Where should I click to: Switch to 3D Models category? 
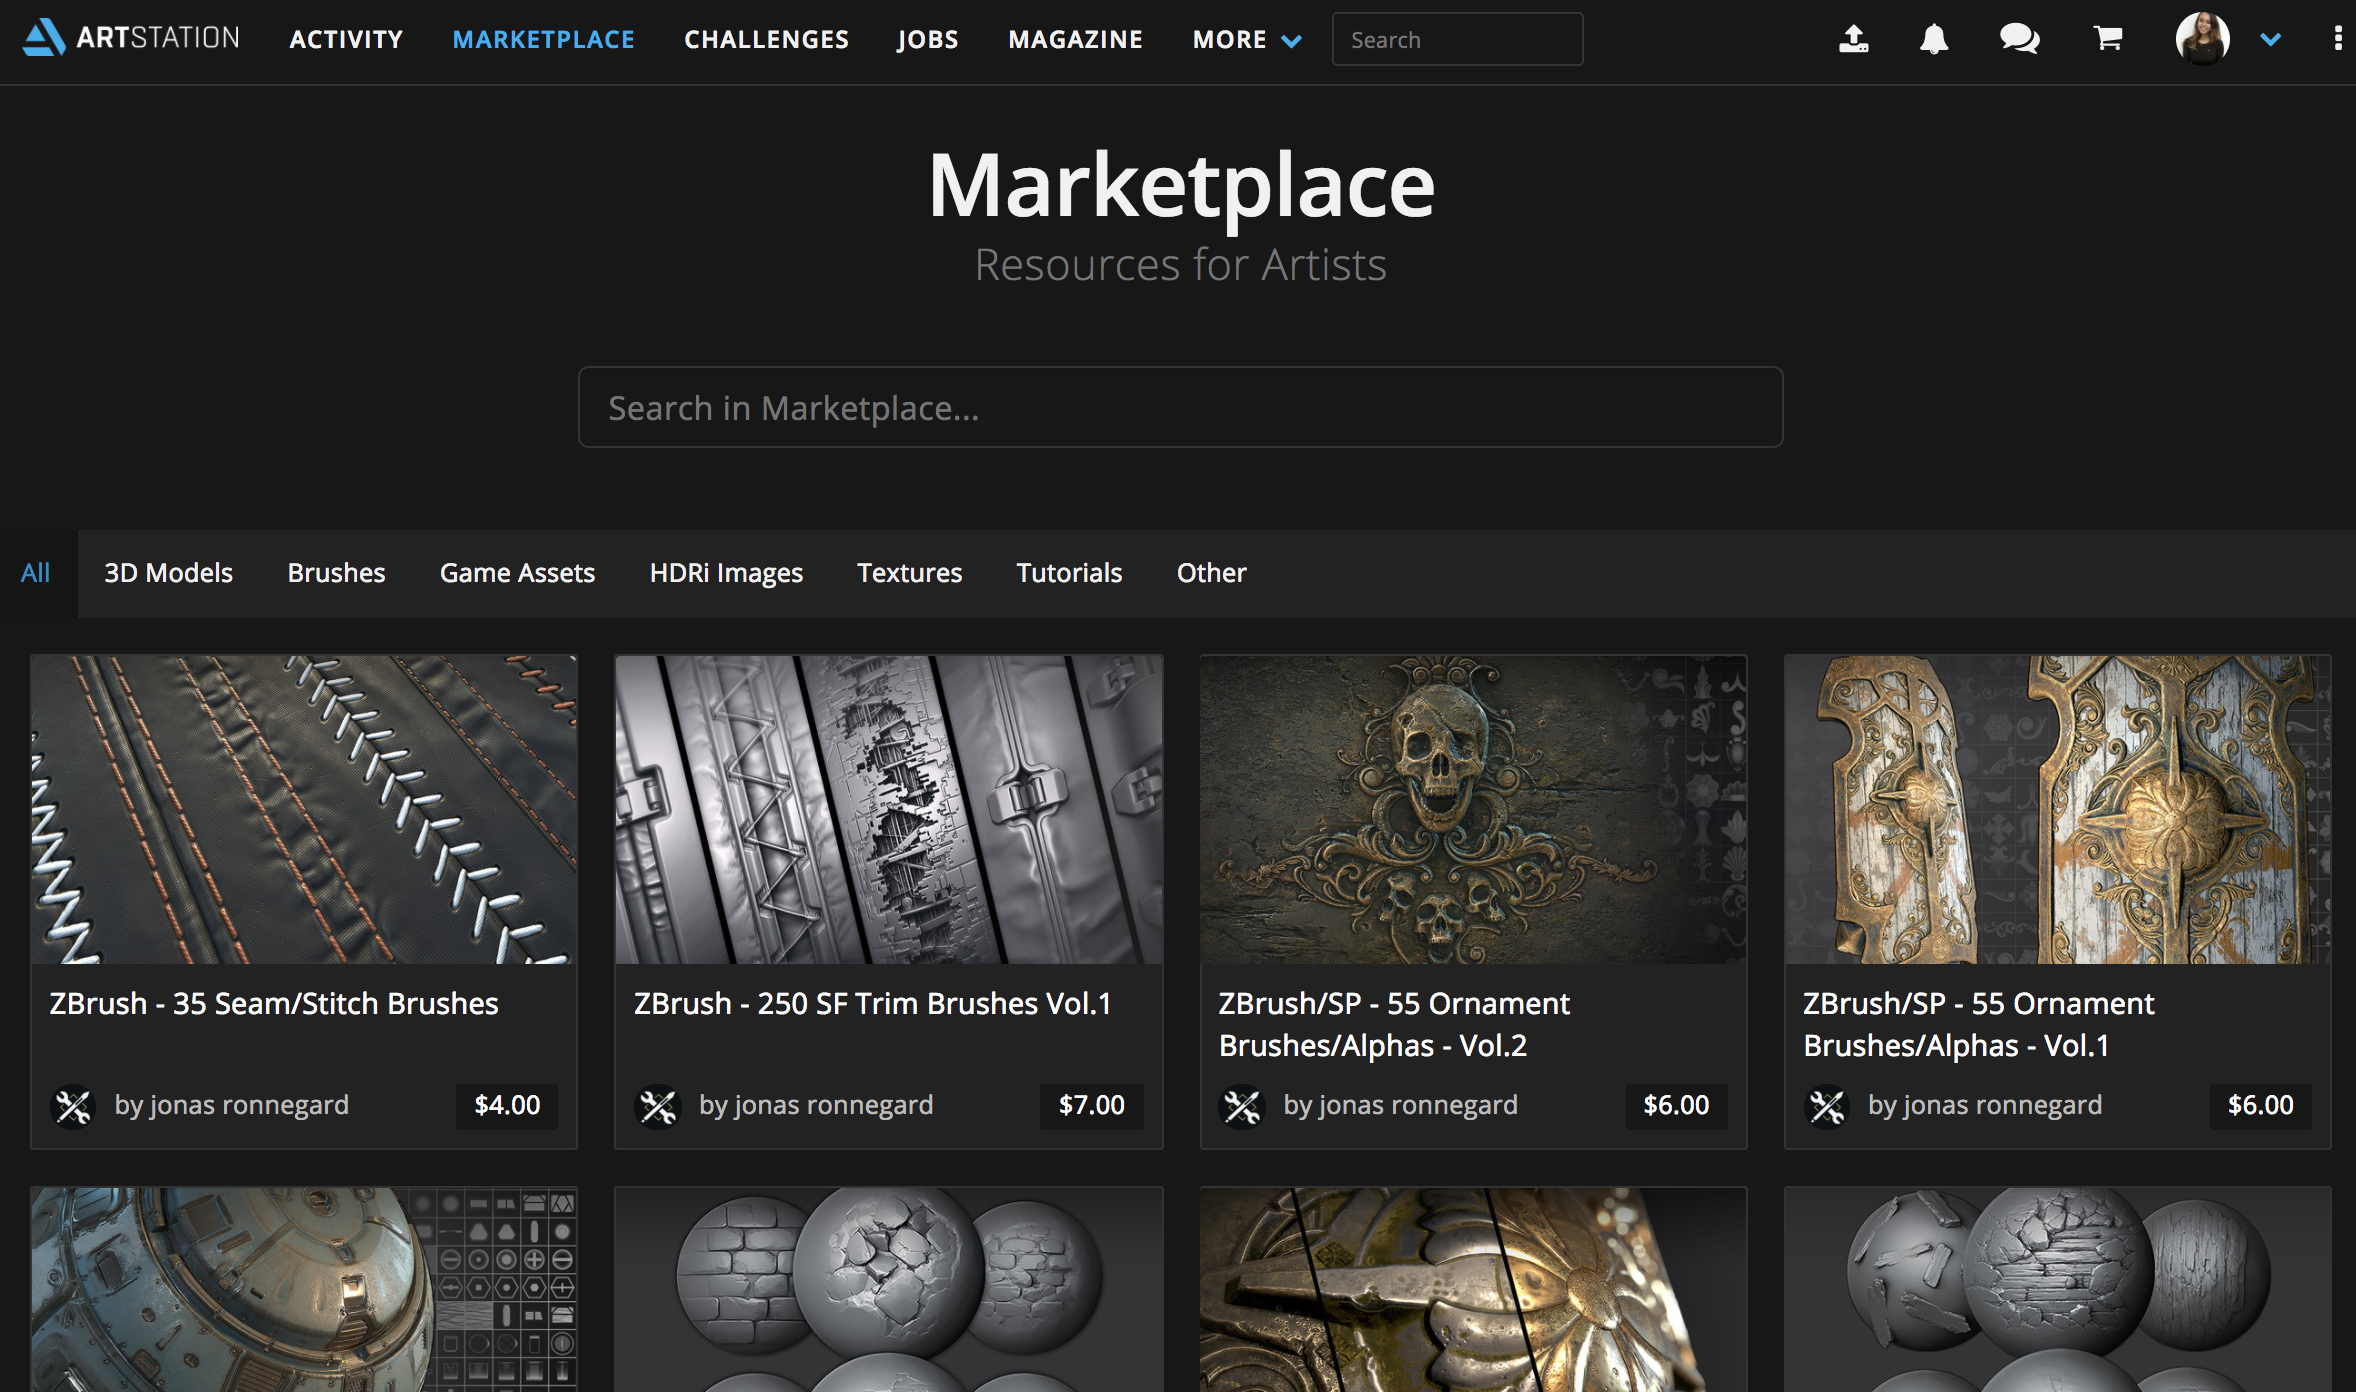click(168, 573)
